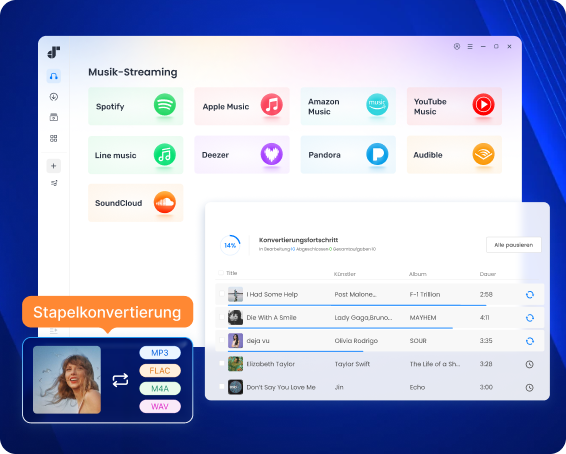566x454 pixels.
Task: Click the 14% progress circle
Action: point(230,245)
